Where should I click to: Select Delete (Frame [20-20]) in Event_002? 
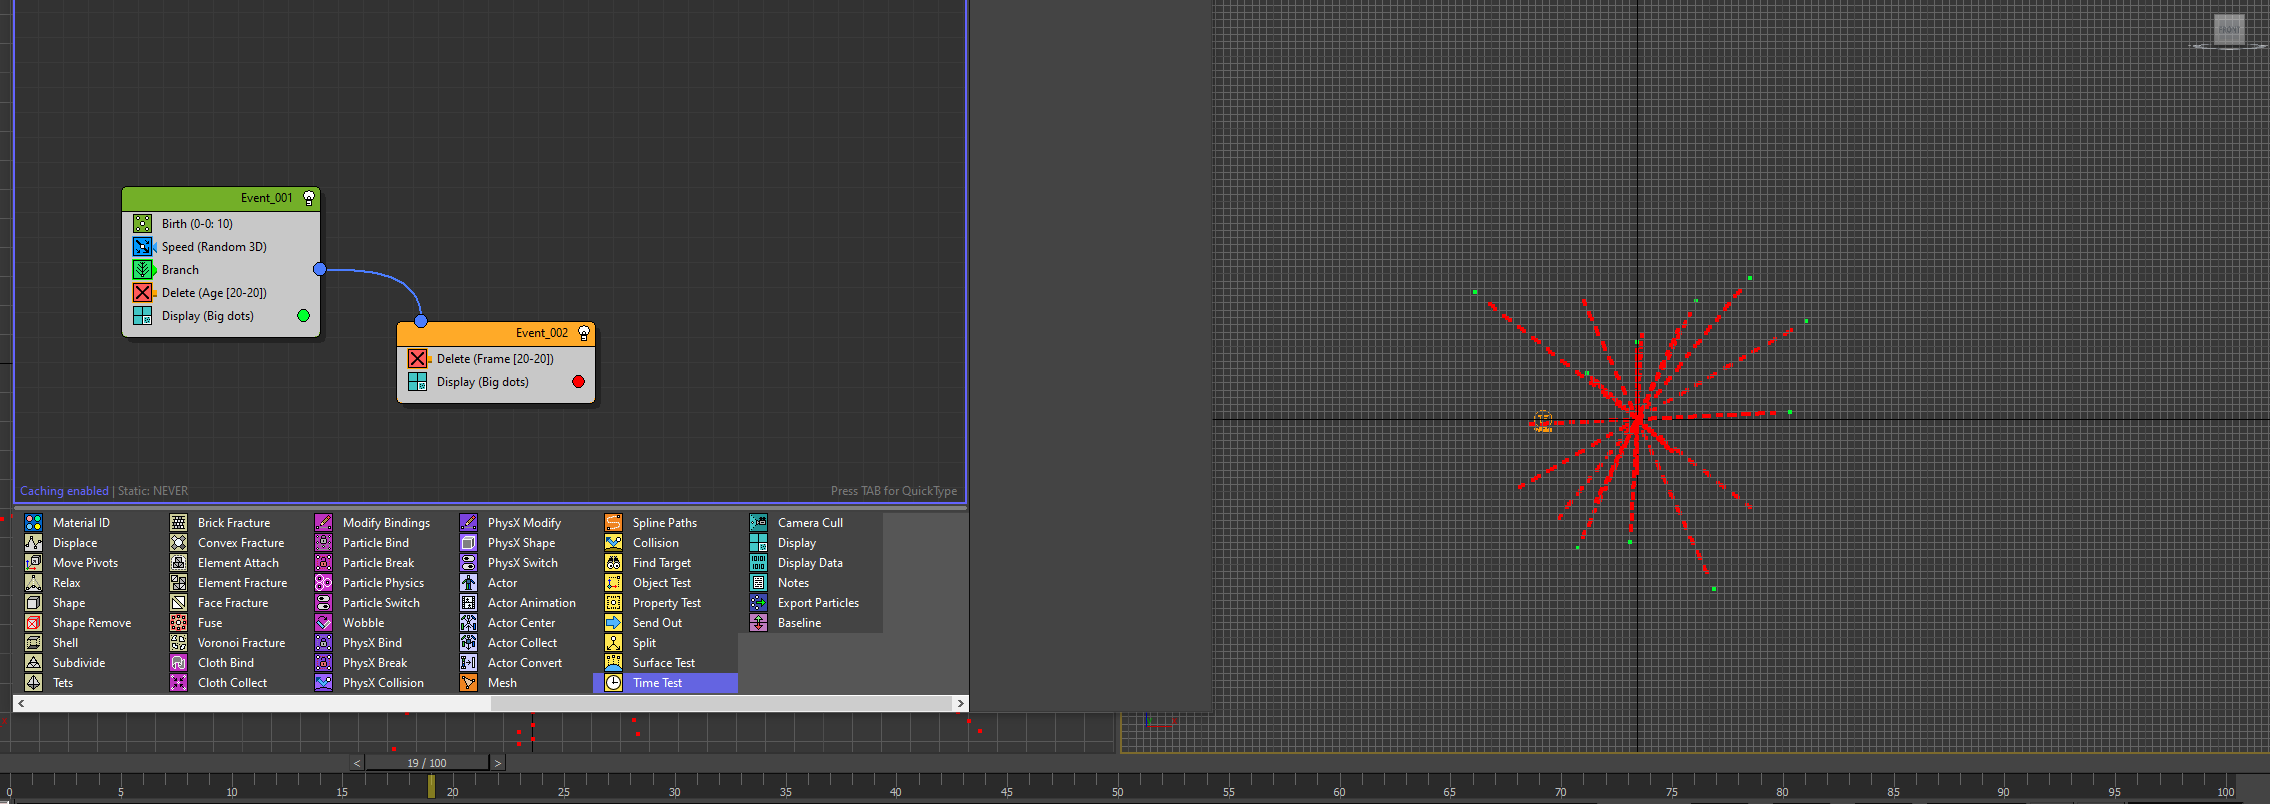494,359
